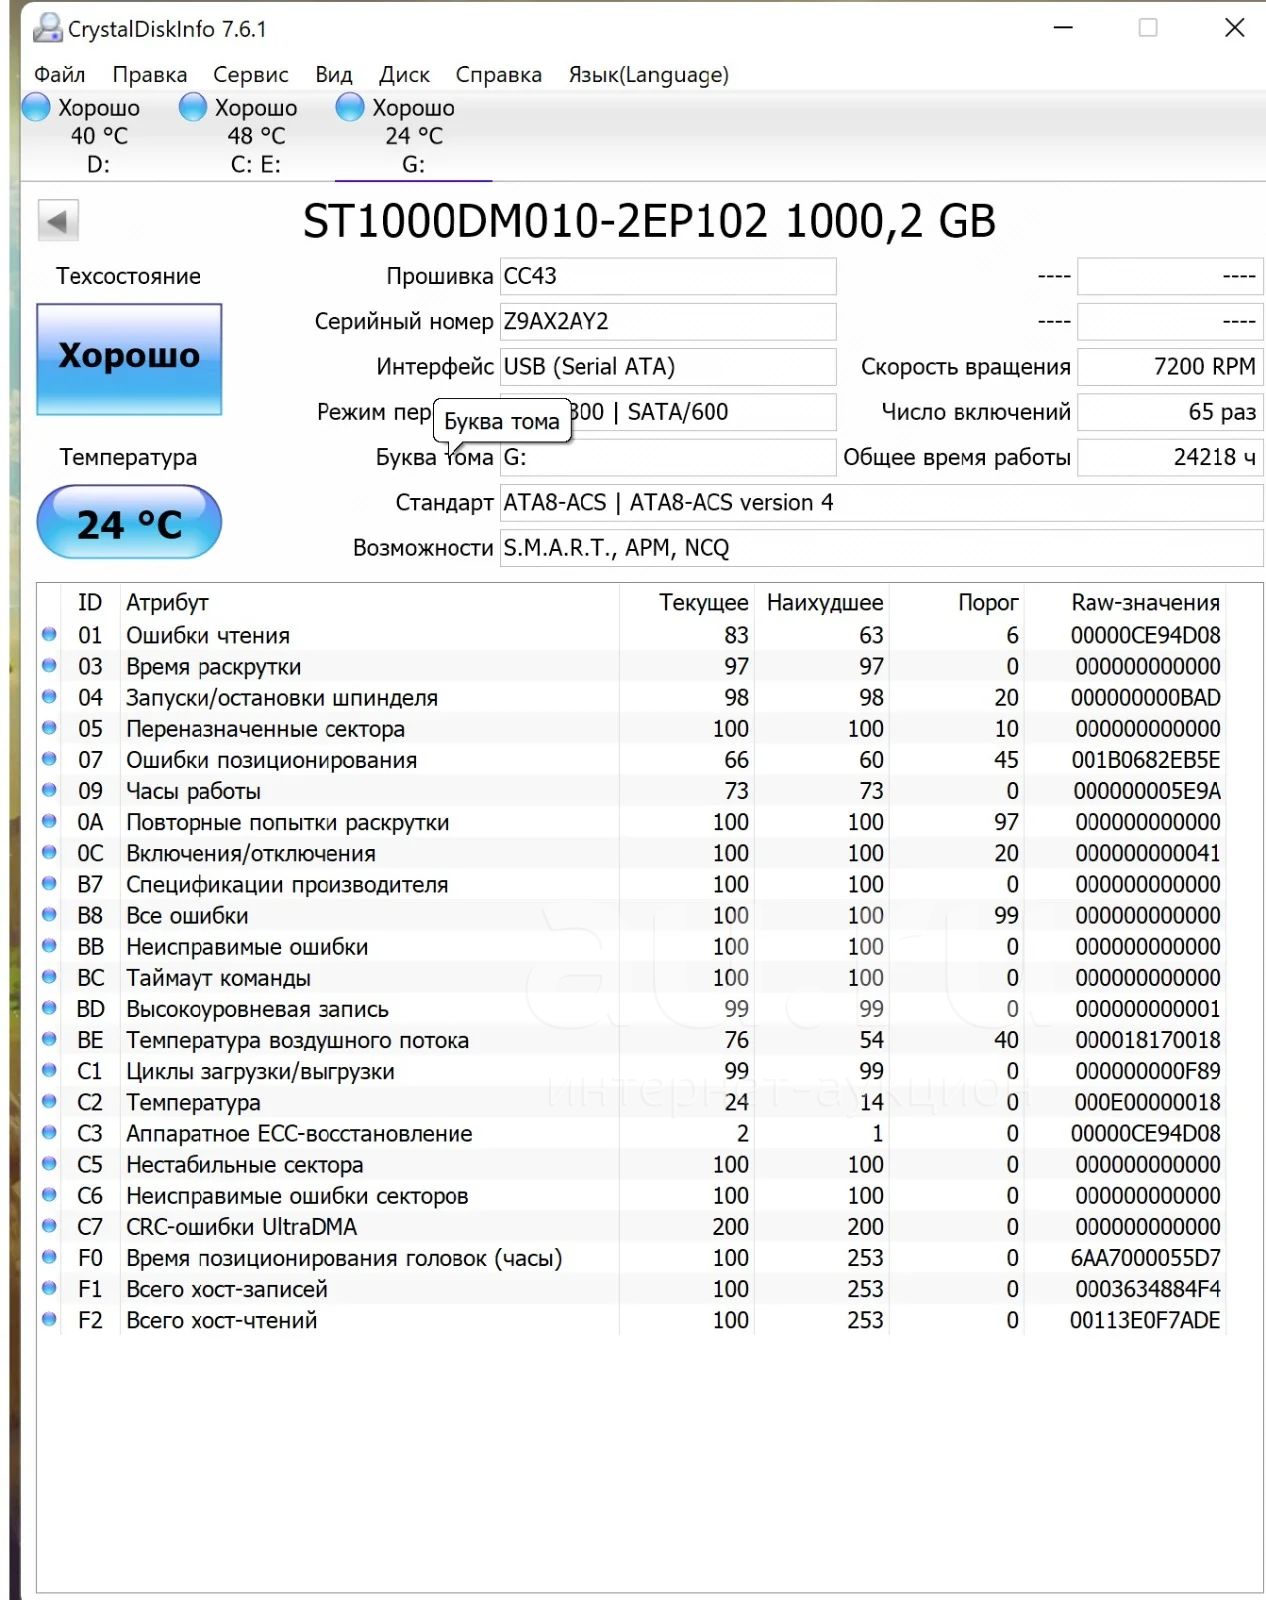This screenshot has height=1600, width=1266.
Task: Click status dot for C7 CRC-ошибки UltraDMA
Action: pyautogui.click(x=49, y=1226)
